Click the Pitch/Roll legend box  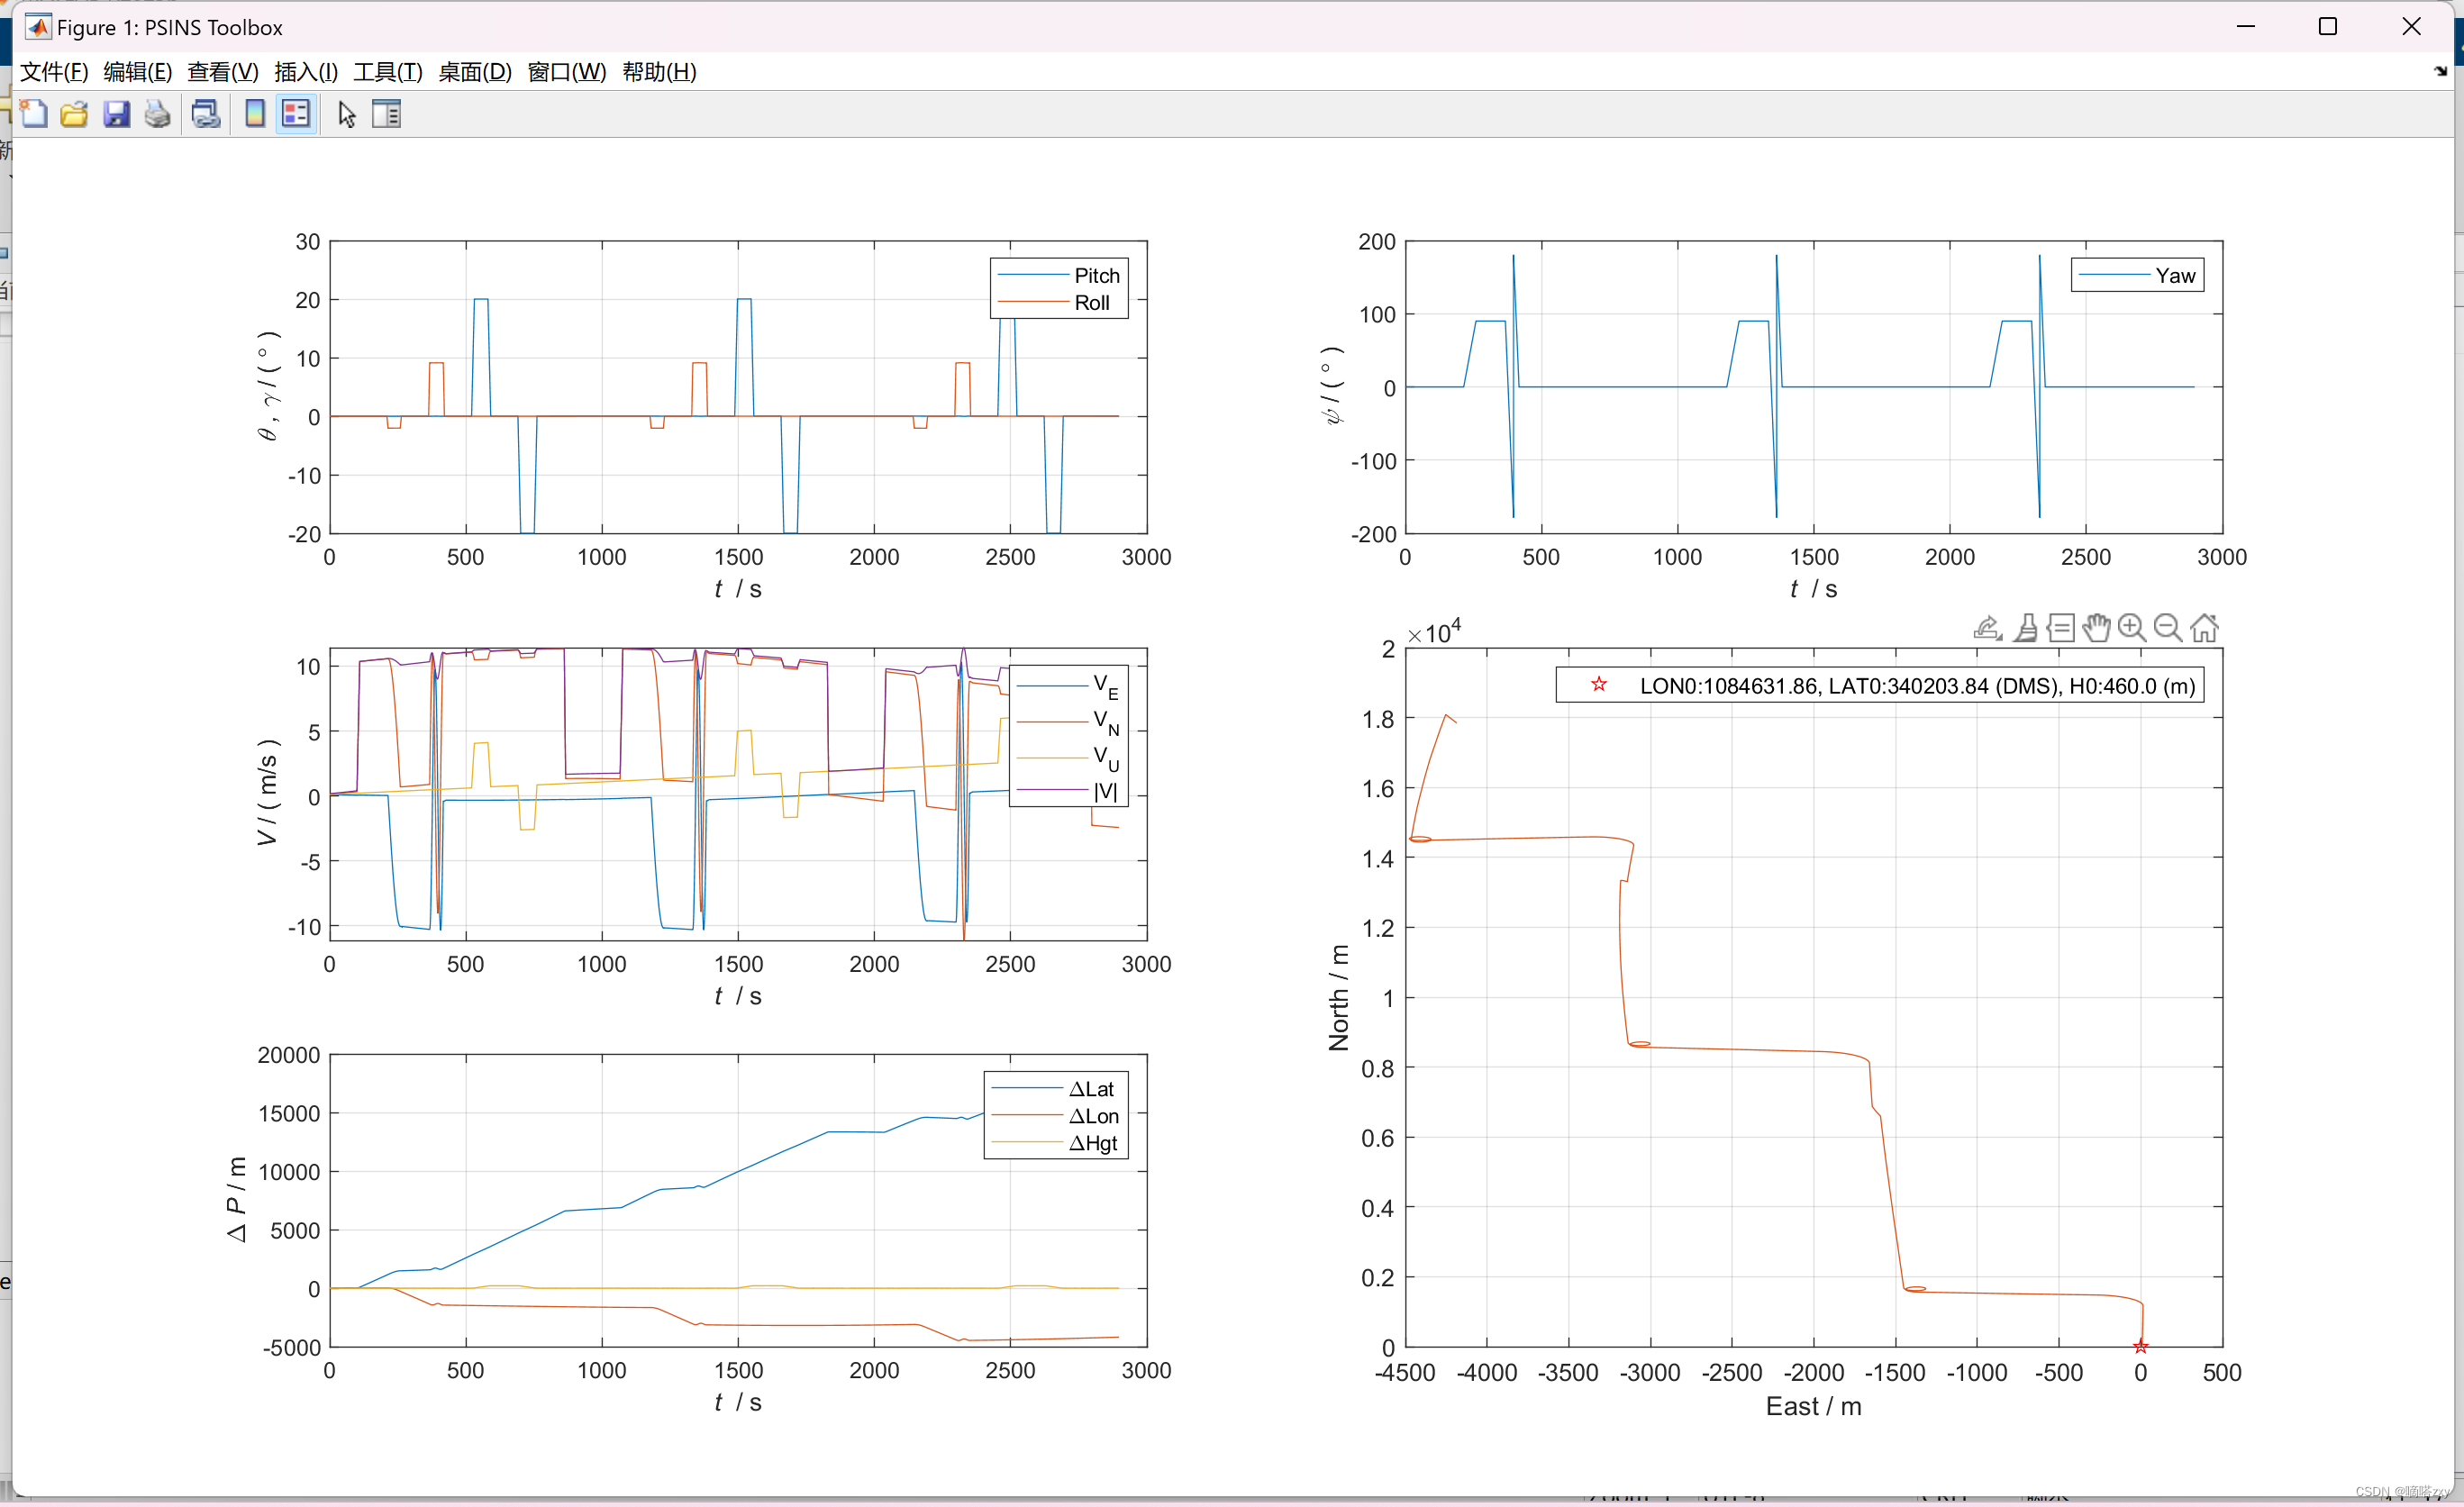point(1059,289)
